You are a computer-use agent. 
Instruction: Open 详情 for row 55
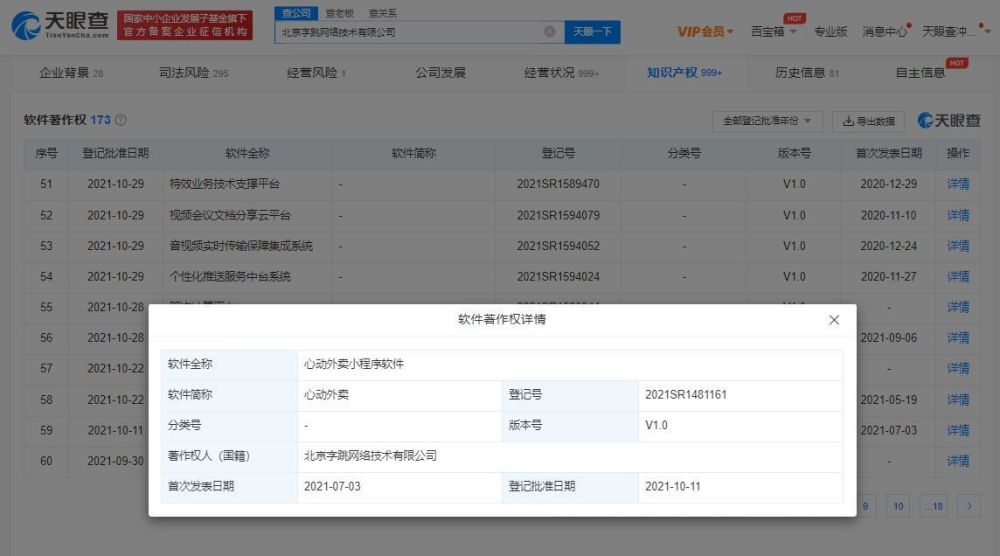pos(958,307)
